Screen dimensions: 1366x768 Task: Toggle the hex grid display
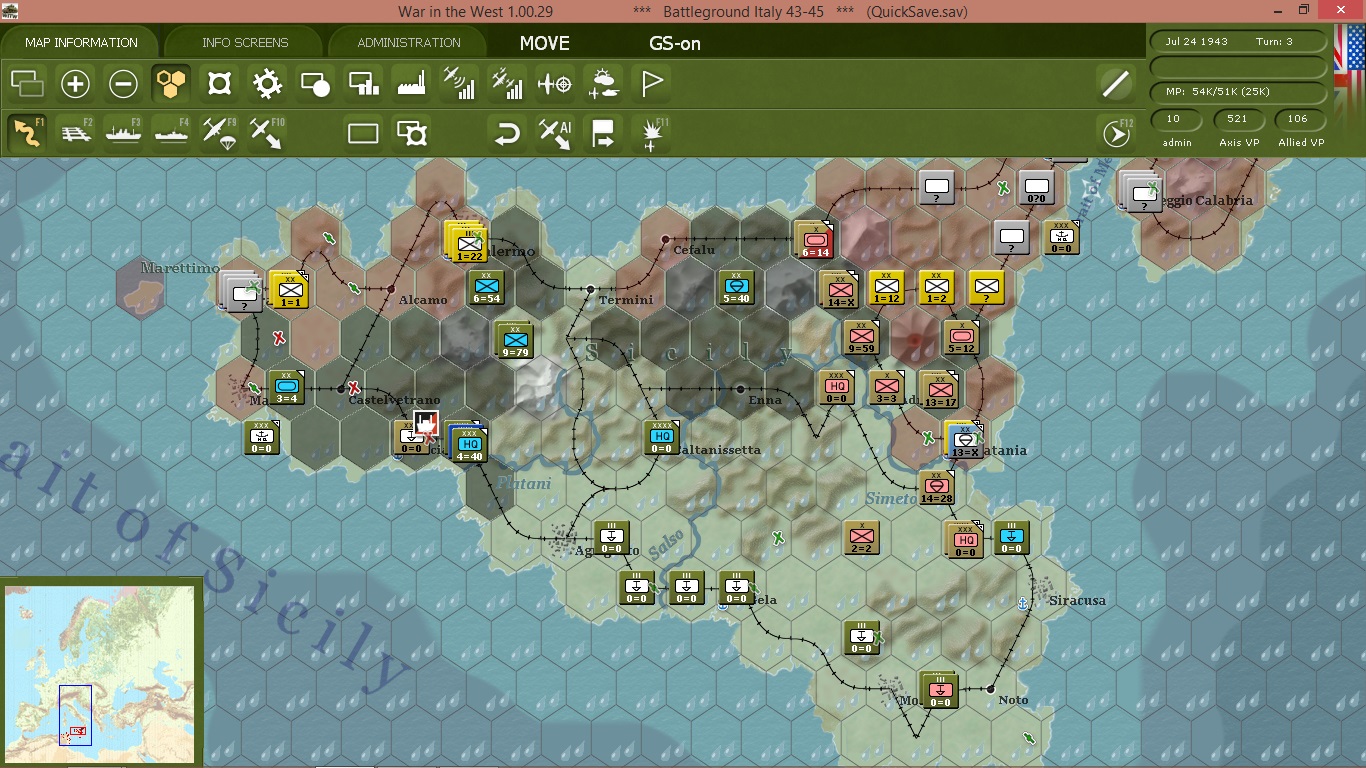pos(171,84)
